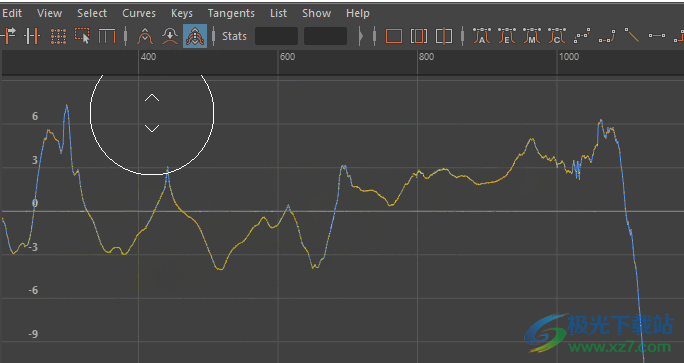Open the View menu
Viewport: 684px width, 363px height.
pyautogui.click(x=49, y=13)
